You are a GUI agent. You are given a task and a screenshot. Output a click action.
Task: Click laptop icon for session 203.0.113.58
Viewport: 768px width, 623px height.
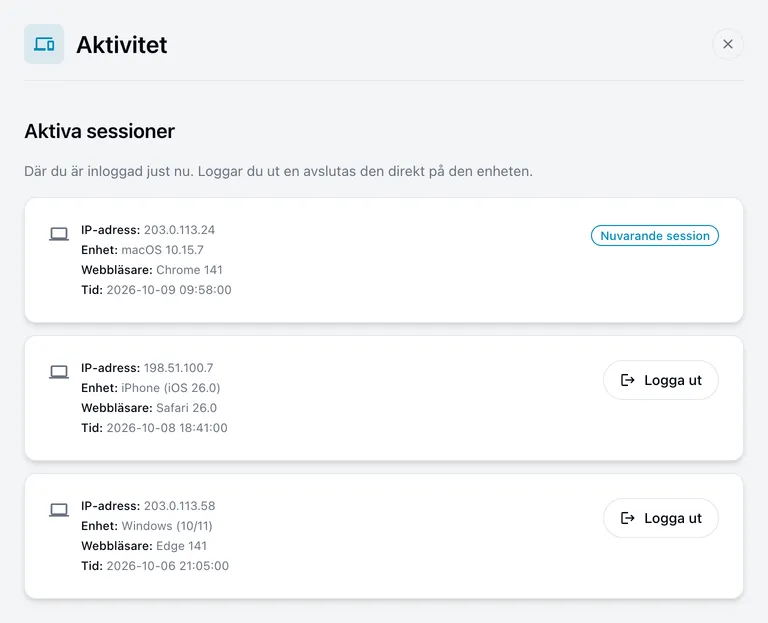(x=59, y=510)
